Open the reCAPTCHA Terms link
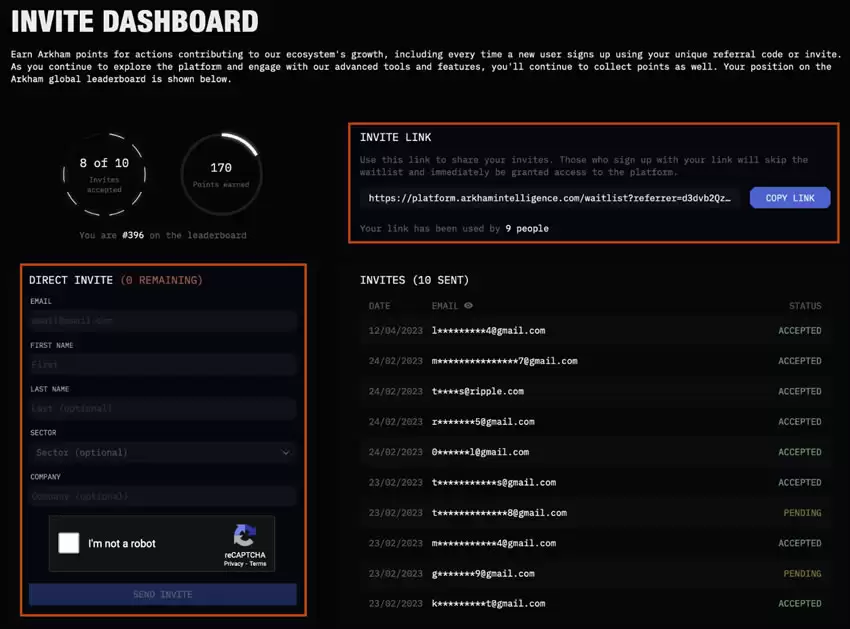The height and width of the screenshot is (629, 850). coord(258,564)
